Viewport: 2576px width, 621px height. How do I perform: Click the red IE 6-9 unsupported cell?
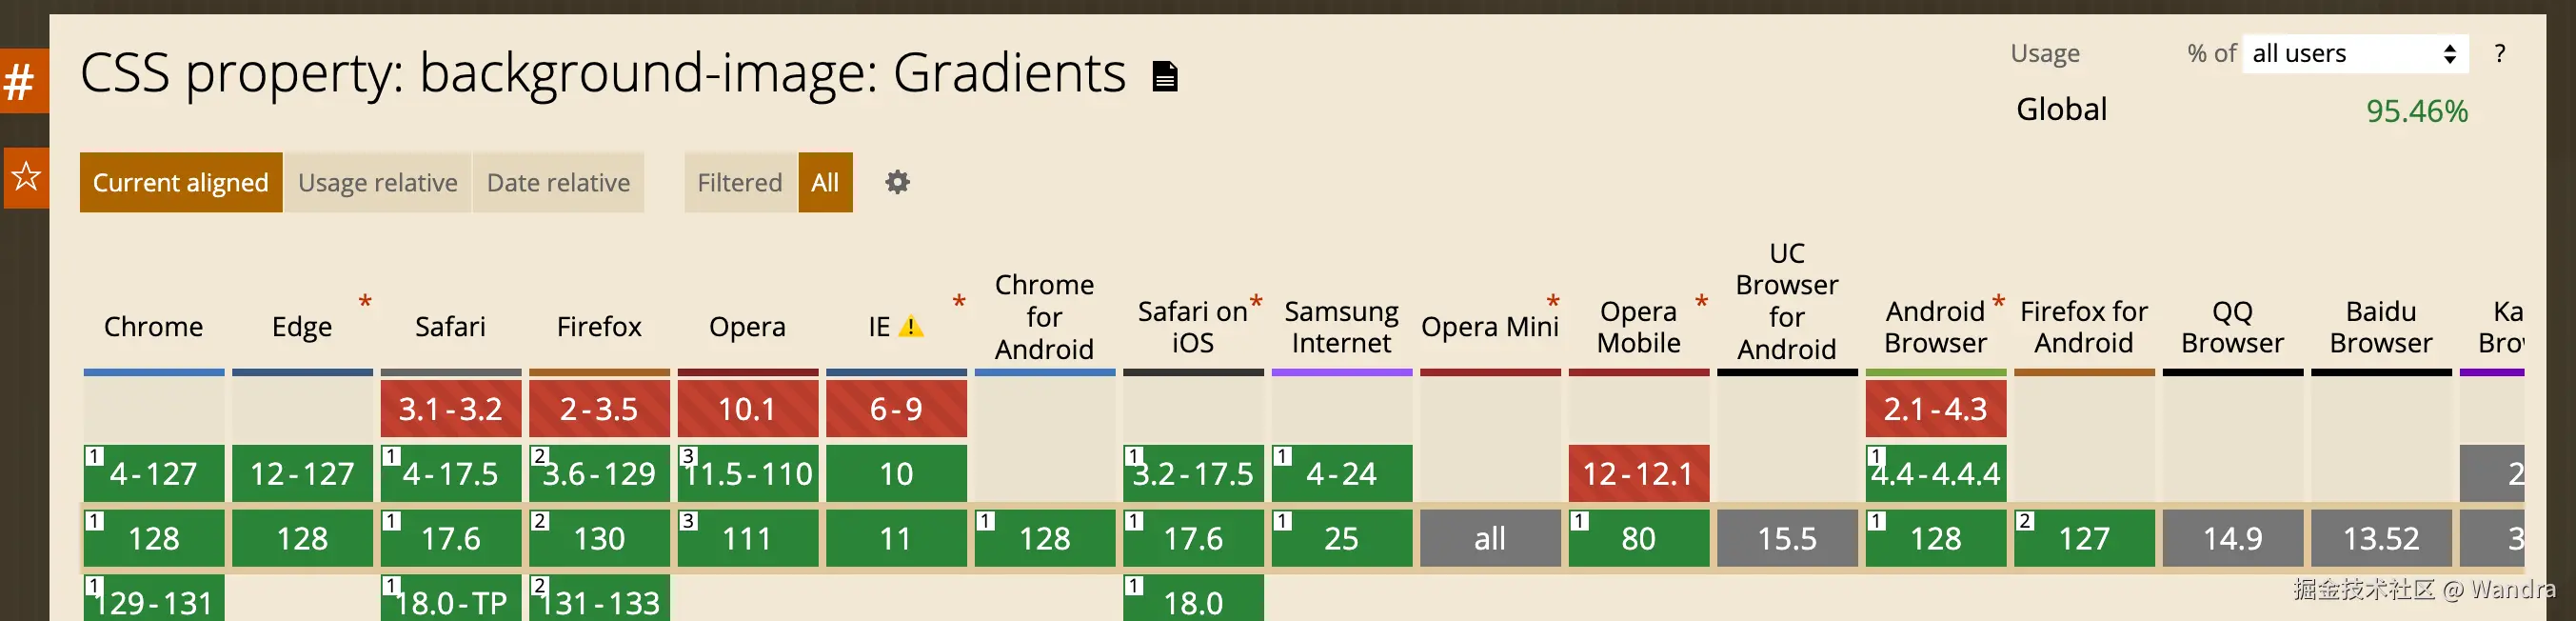[895, 409]
